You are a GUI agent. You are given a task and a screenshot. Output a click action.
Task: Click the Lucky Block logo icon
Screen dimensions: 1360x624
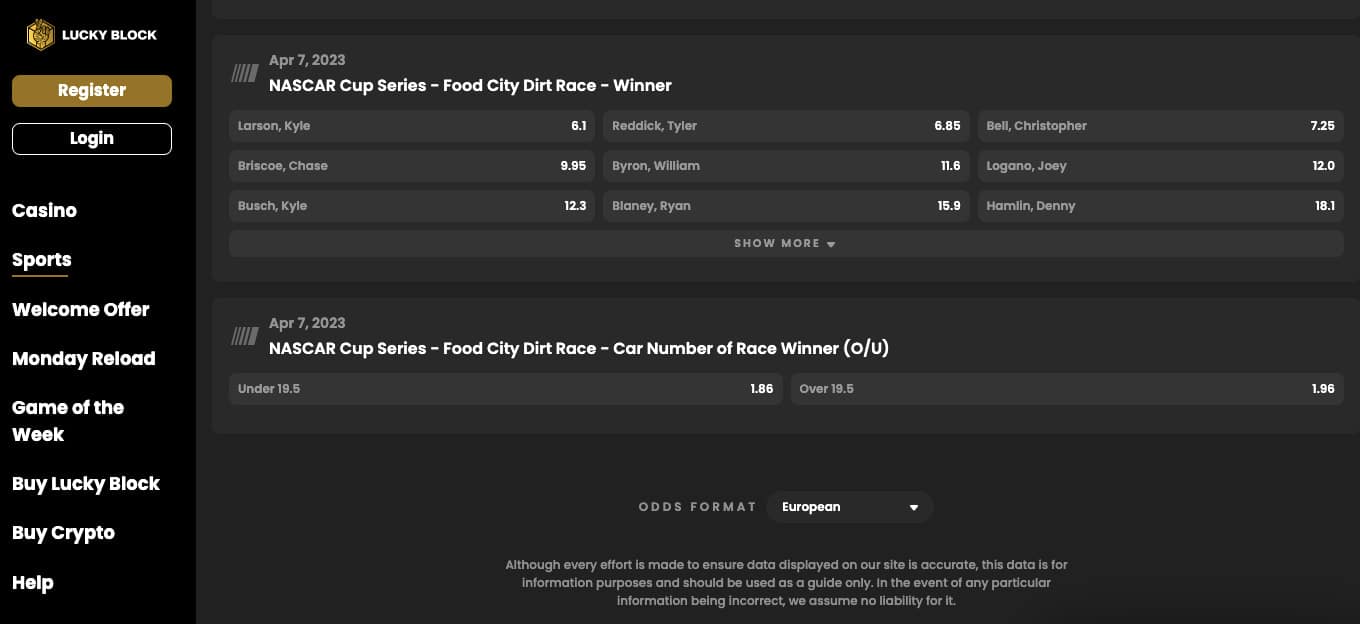40,35
